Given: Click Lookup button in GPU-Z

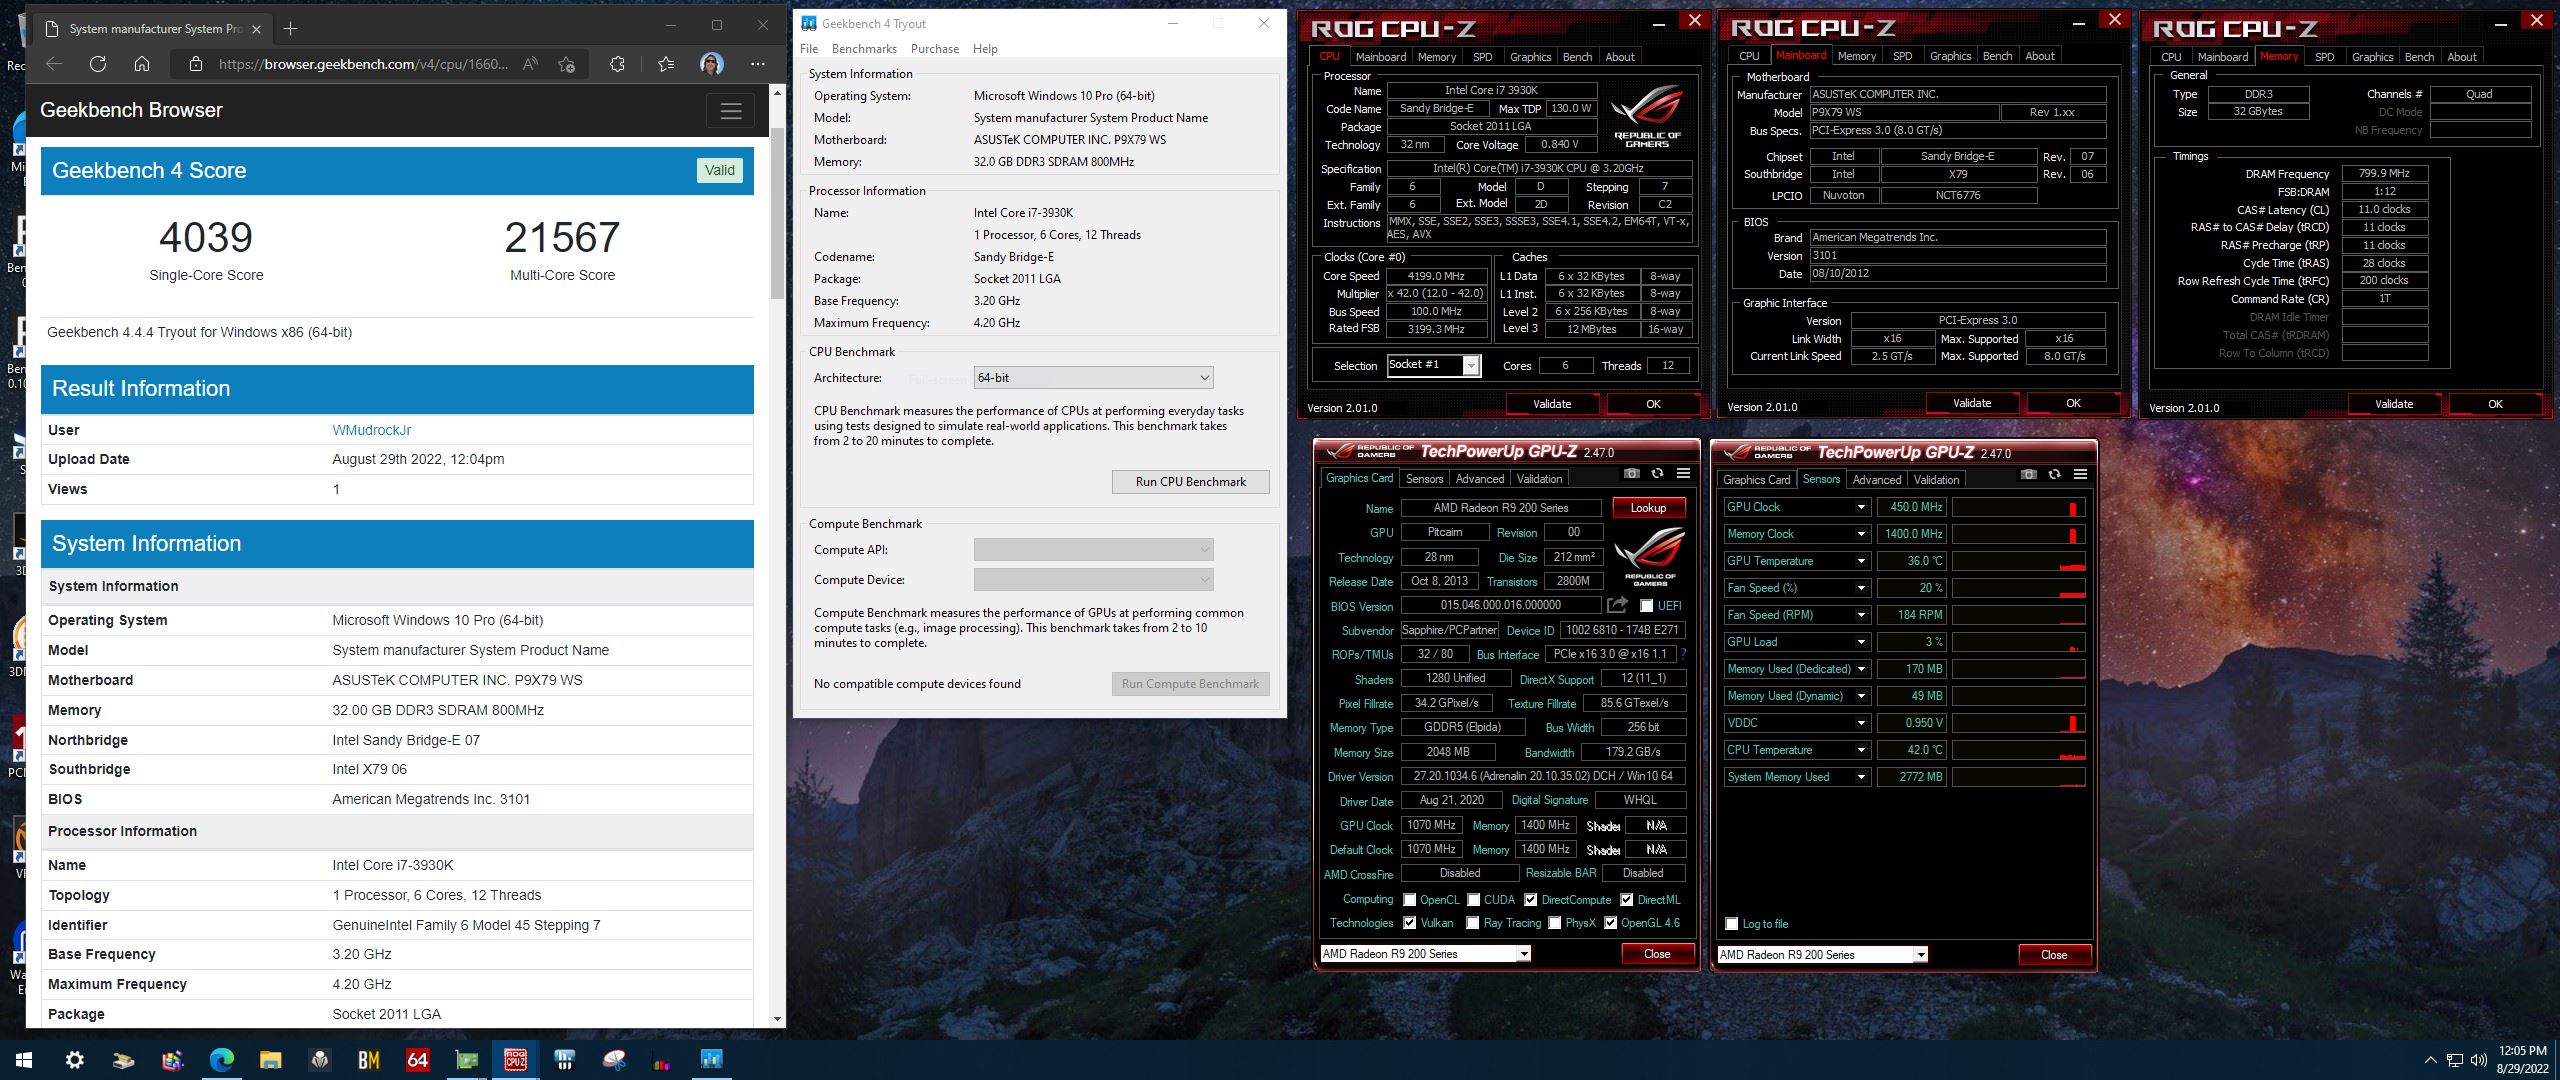Looking at the screenshot, I should (1648, 508).
